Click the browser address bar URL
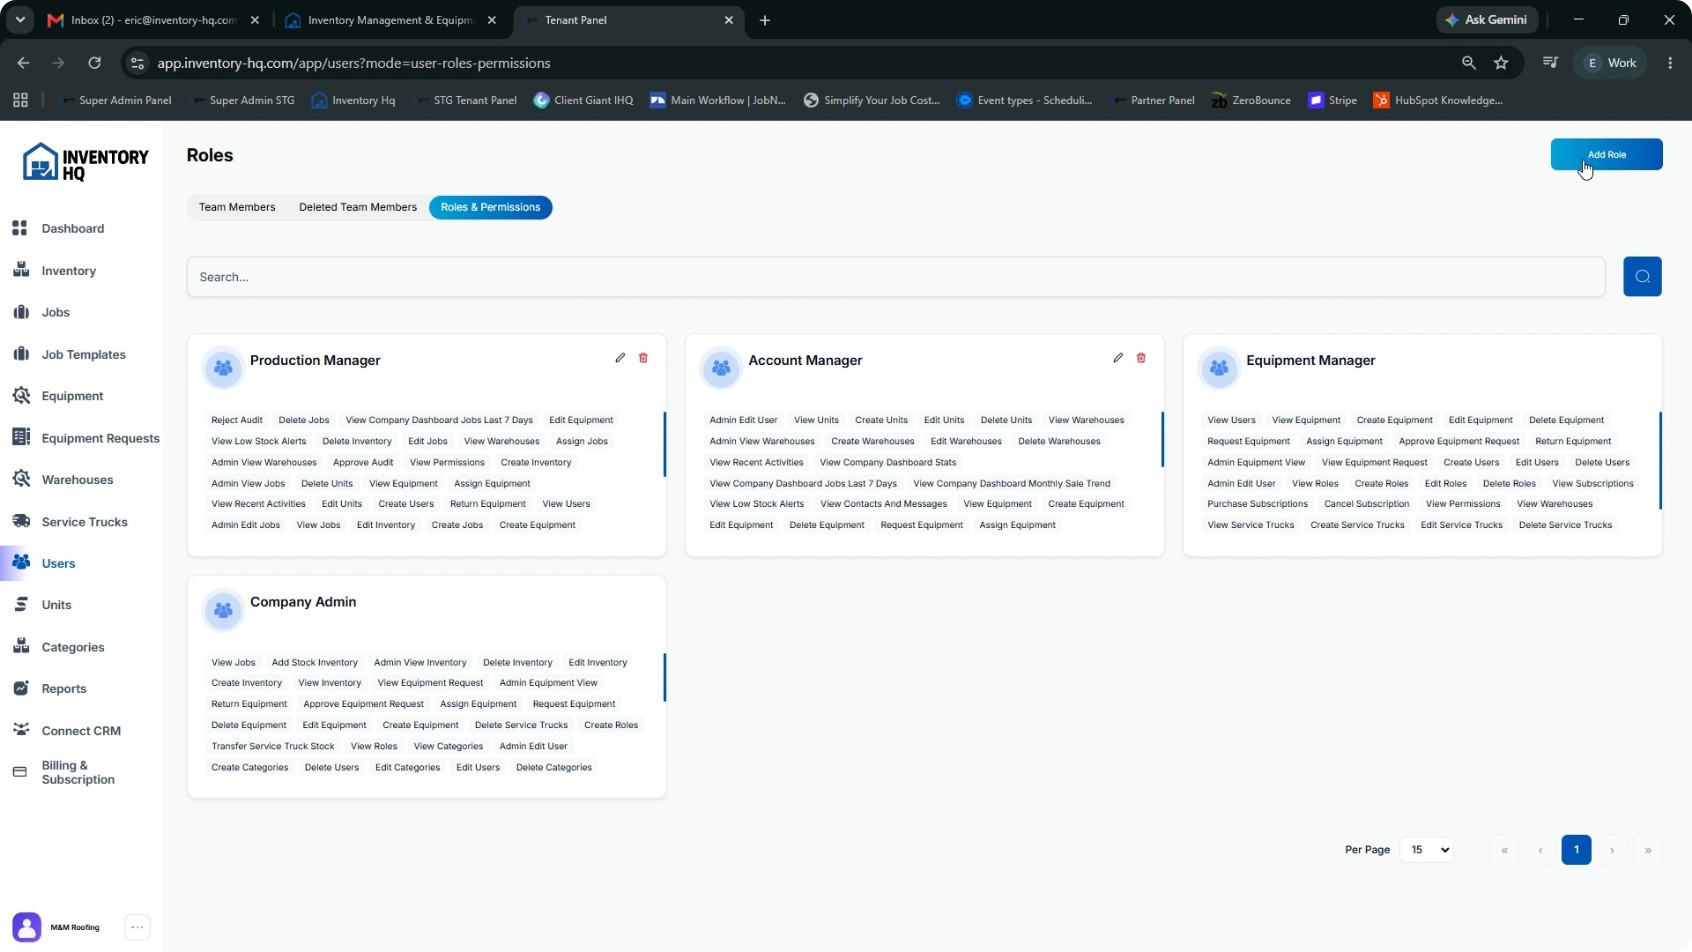Viewport: 1692px width, 952px height. 354,63
